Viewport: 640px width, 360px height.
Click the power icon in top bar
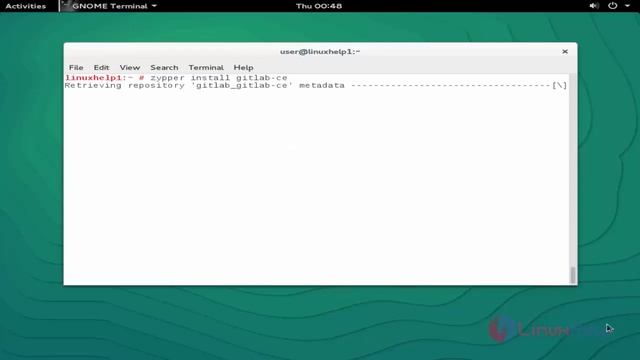(612, 6)
